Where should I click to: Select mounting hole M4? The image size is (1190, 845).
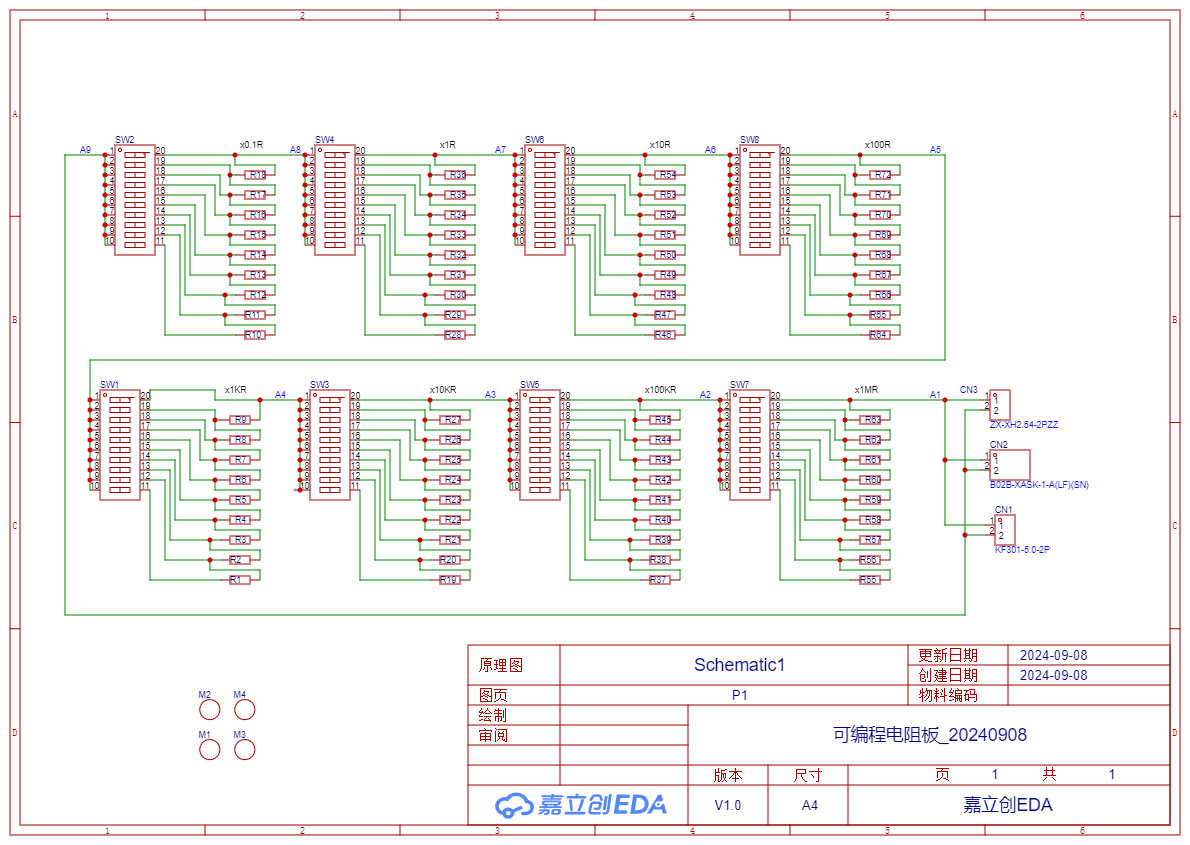(x=244, y=710)
